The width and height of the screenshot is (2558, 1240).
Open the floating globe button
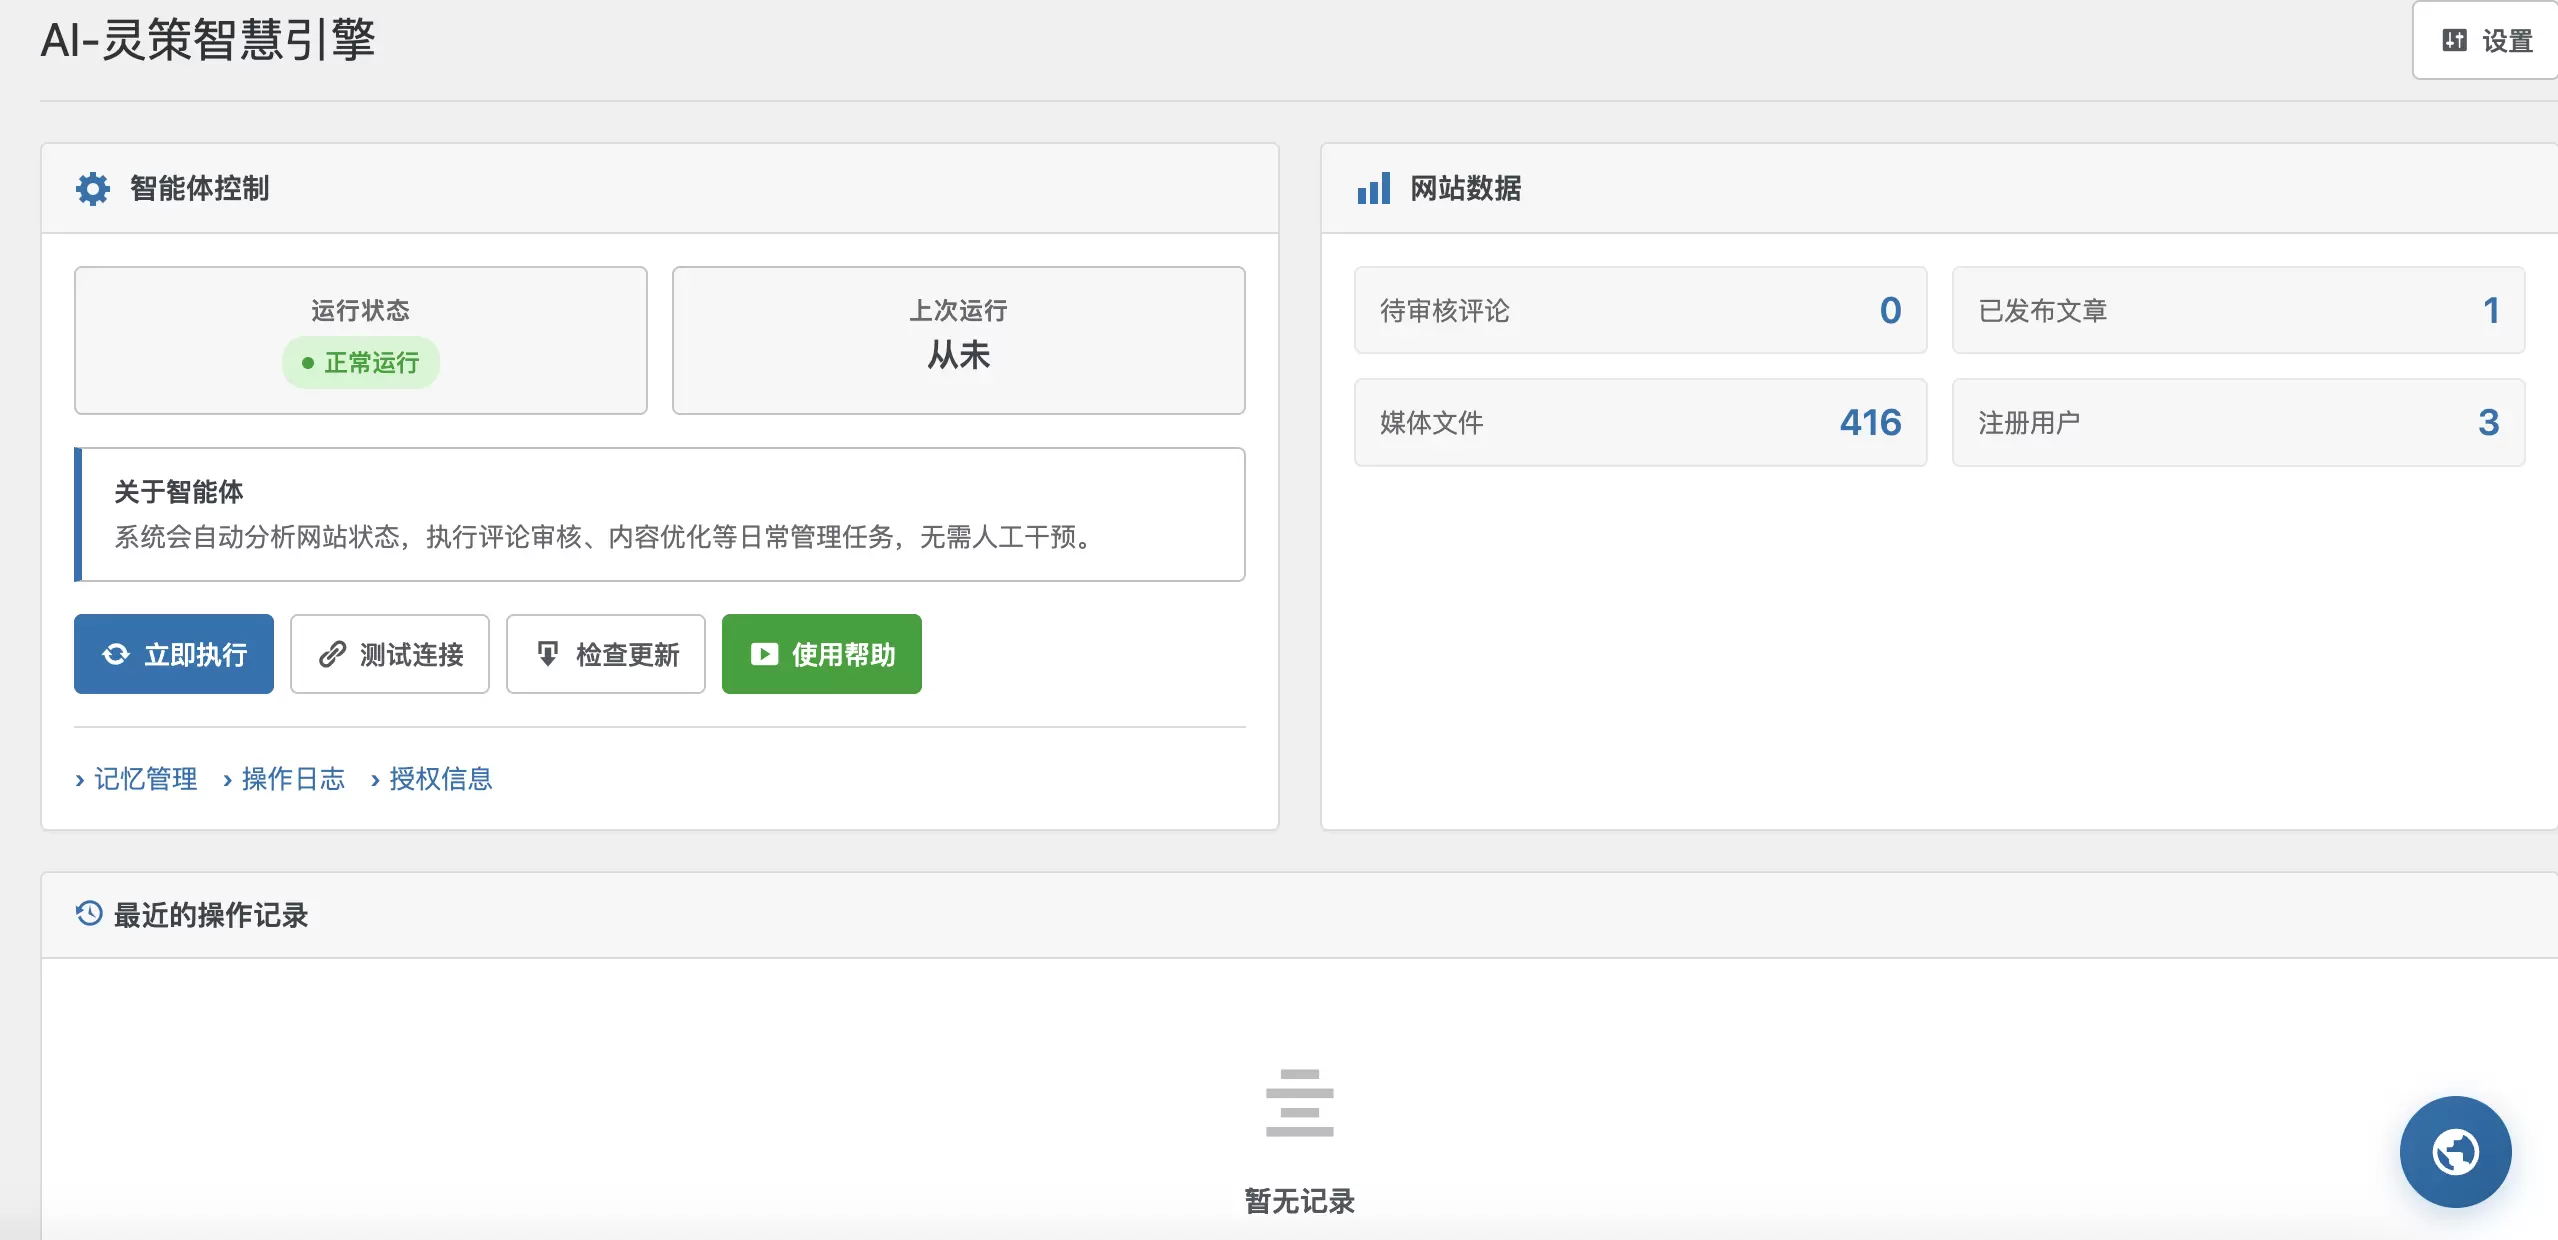[2455, 1152]
